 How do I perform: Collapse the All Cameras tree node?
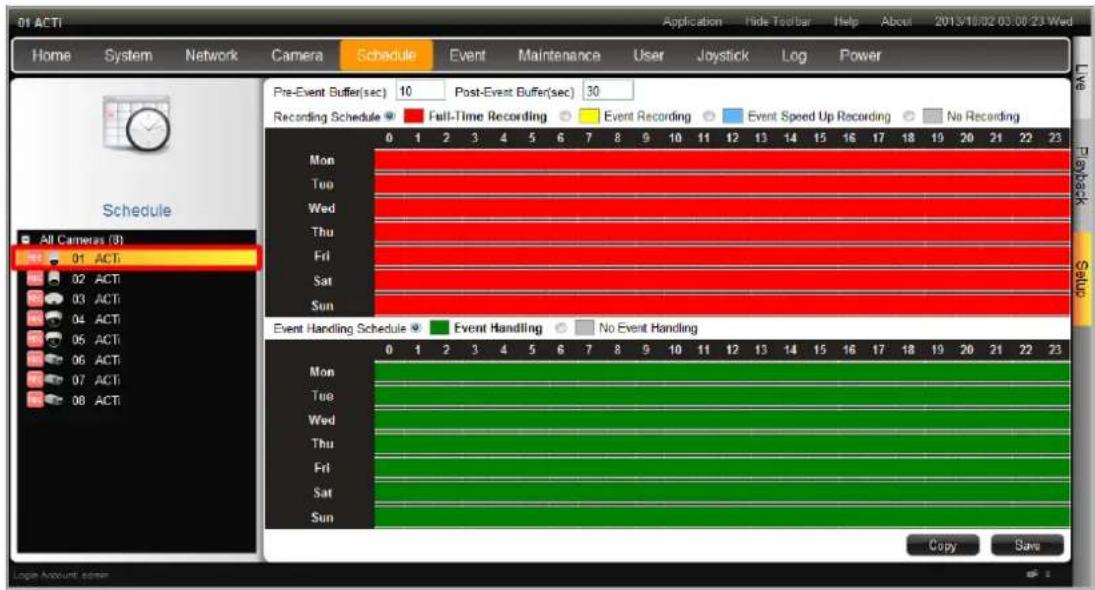26,239
